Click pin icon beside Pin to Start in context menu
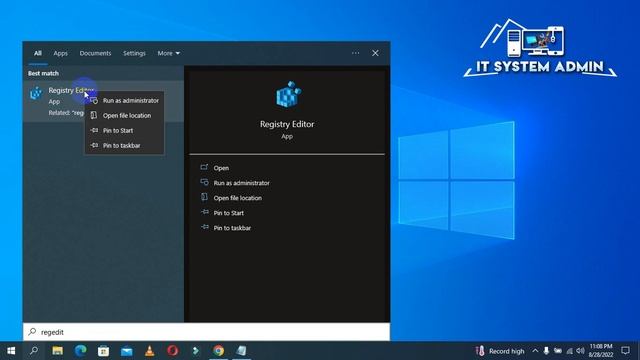The image size is (640, 360). pos(94,130)
